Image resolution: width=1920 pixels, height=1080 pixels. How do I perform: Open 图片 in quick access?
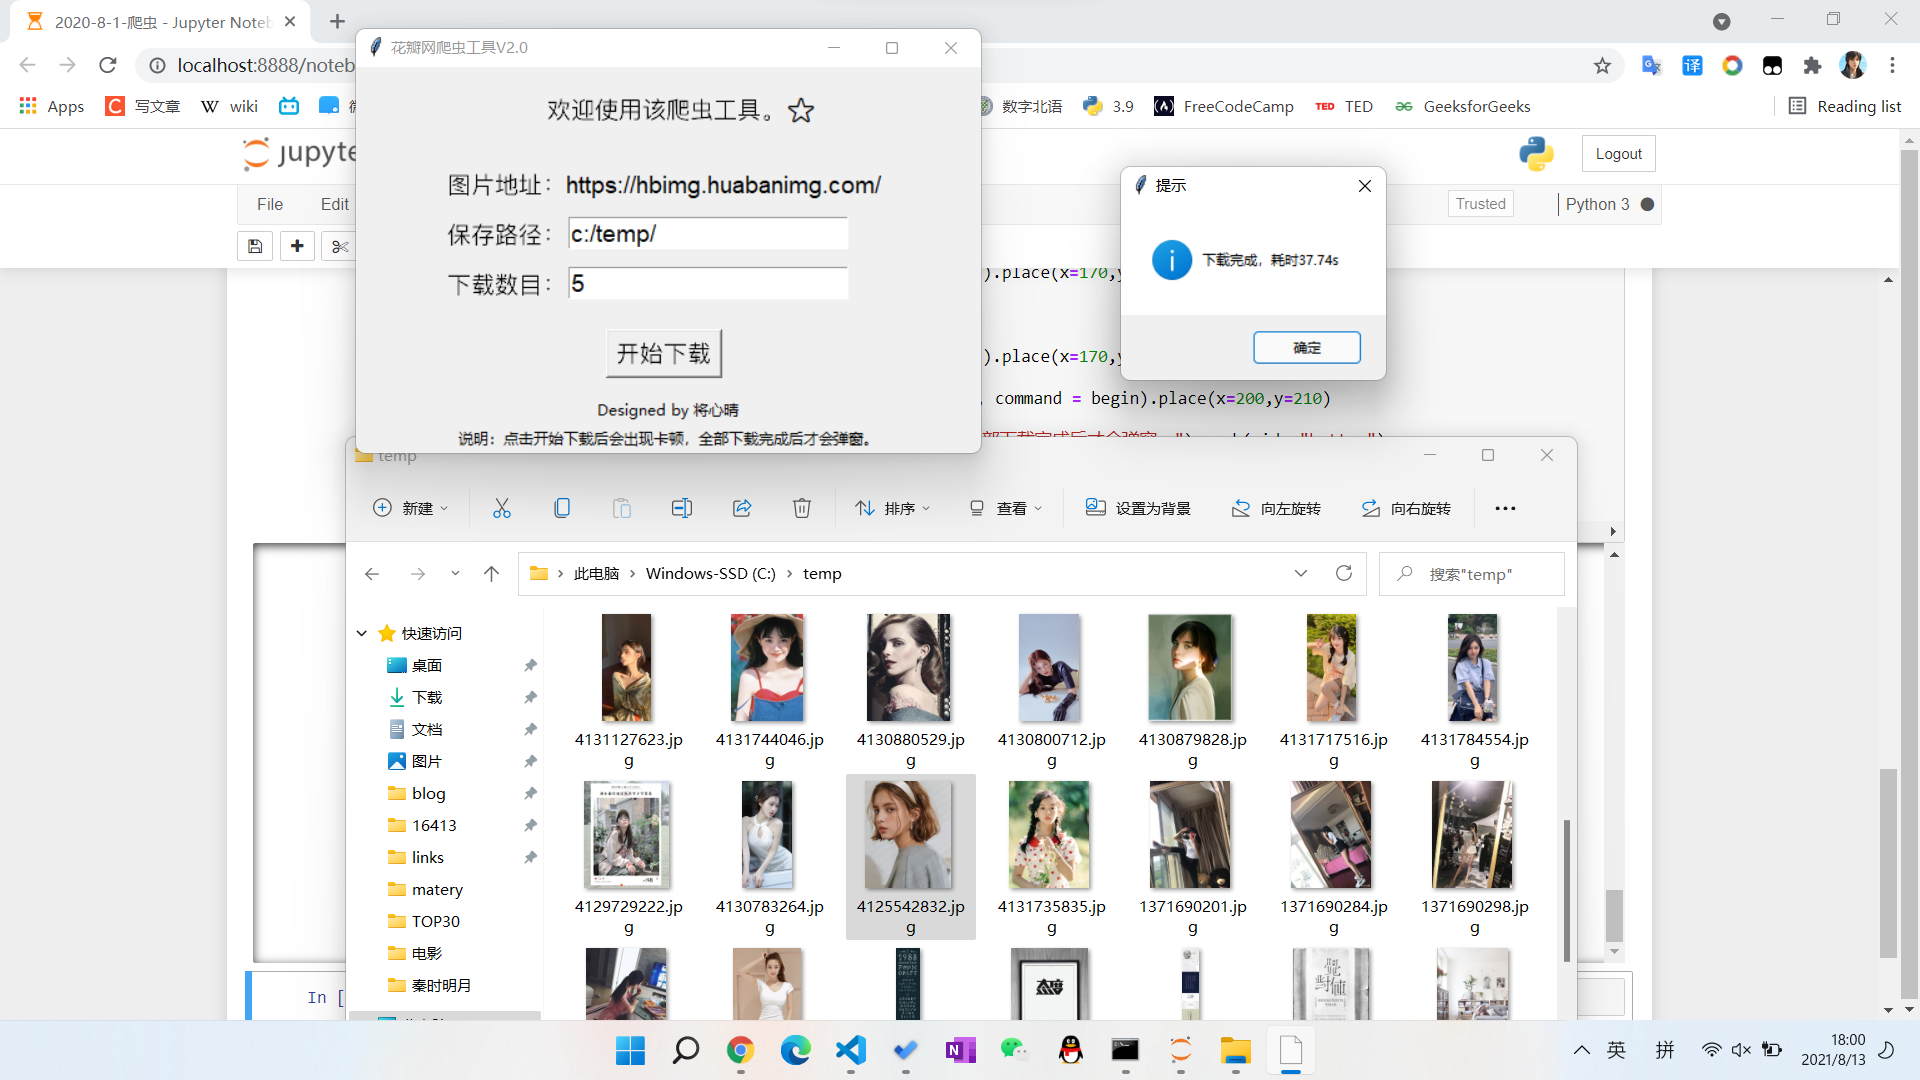[x=427, y=761]
